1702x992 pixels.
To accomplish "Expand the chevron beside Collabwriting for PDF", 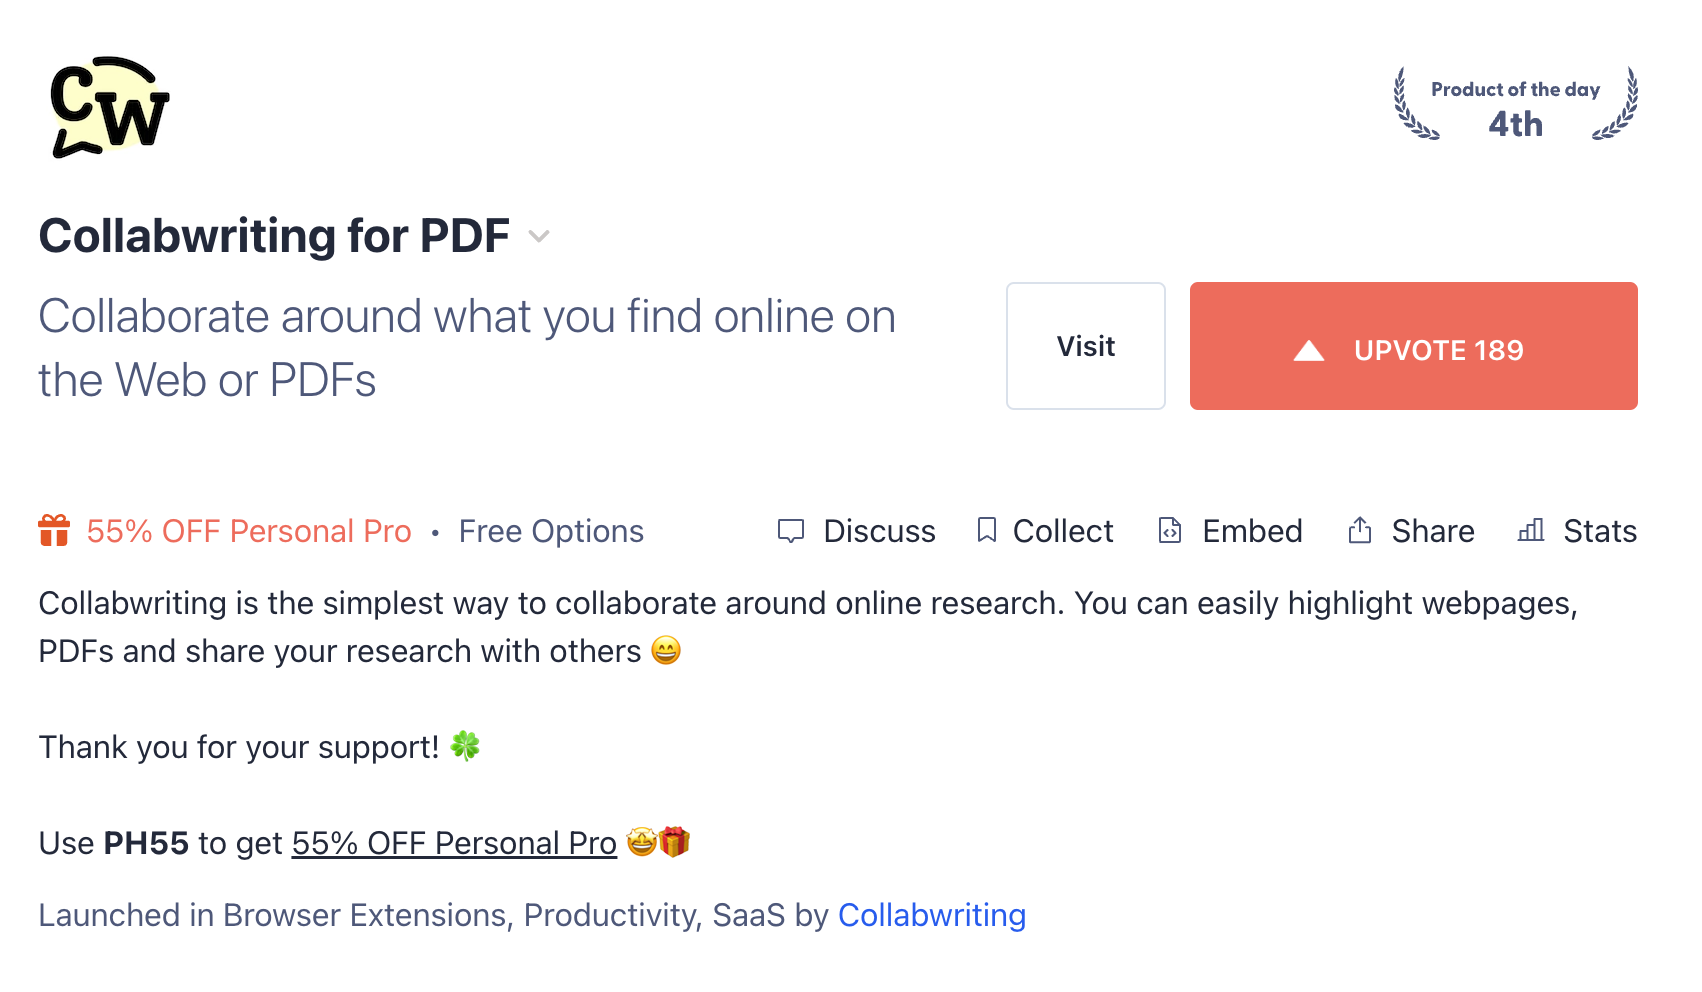I will 539,237.
